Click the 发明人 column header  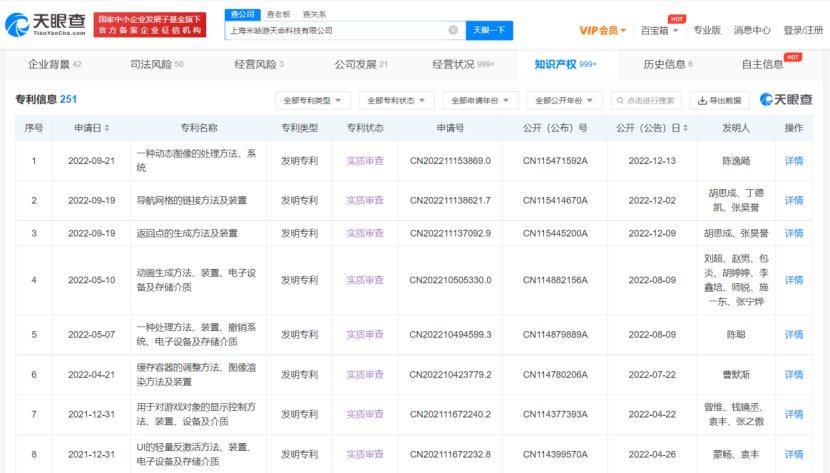tap(736, 128)
